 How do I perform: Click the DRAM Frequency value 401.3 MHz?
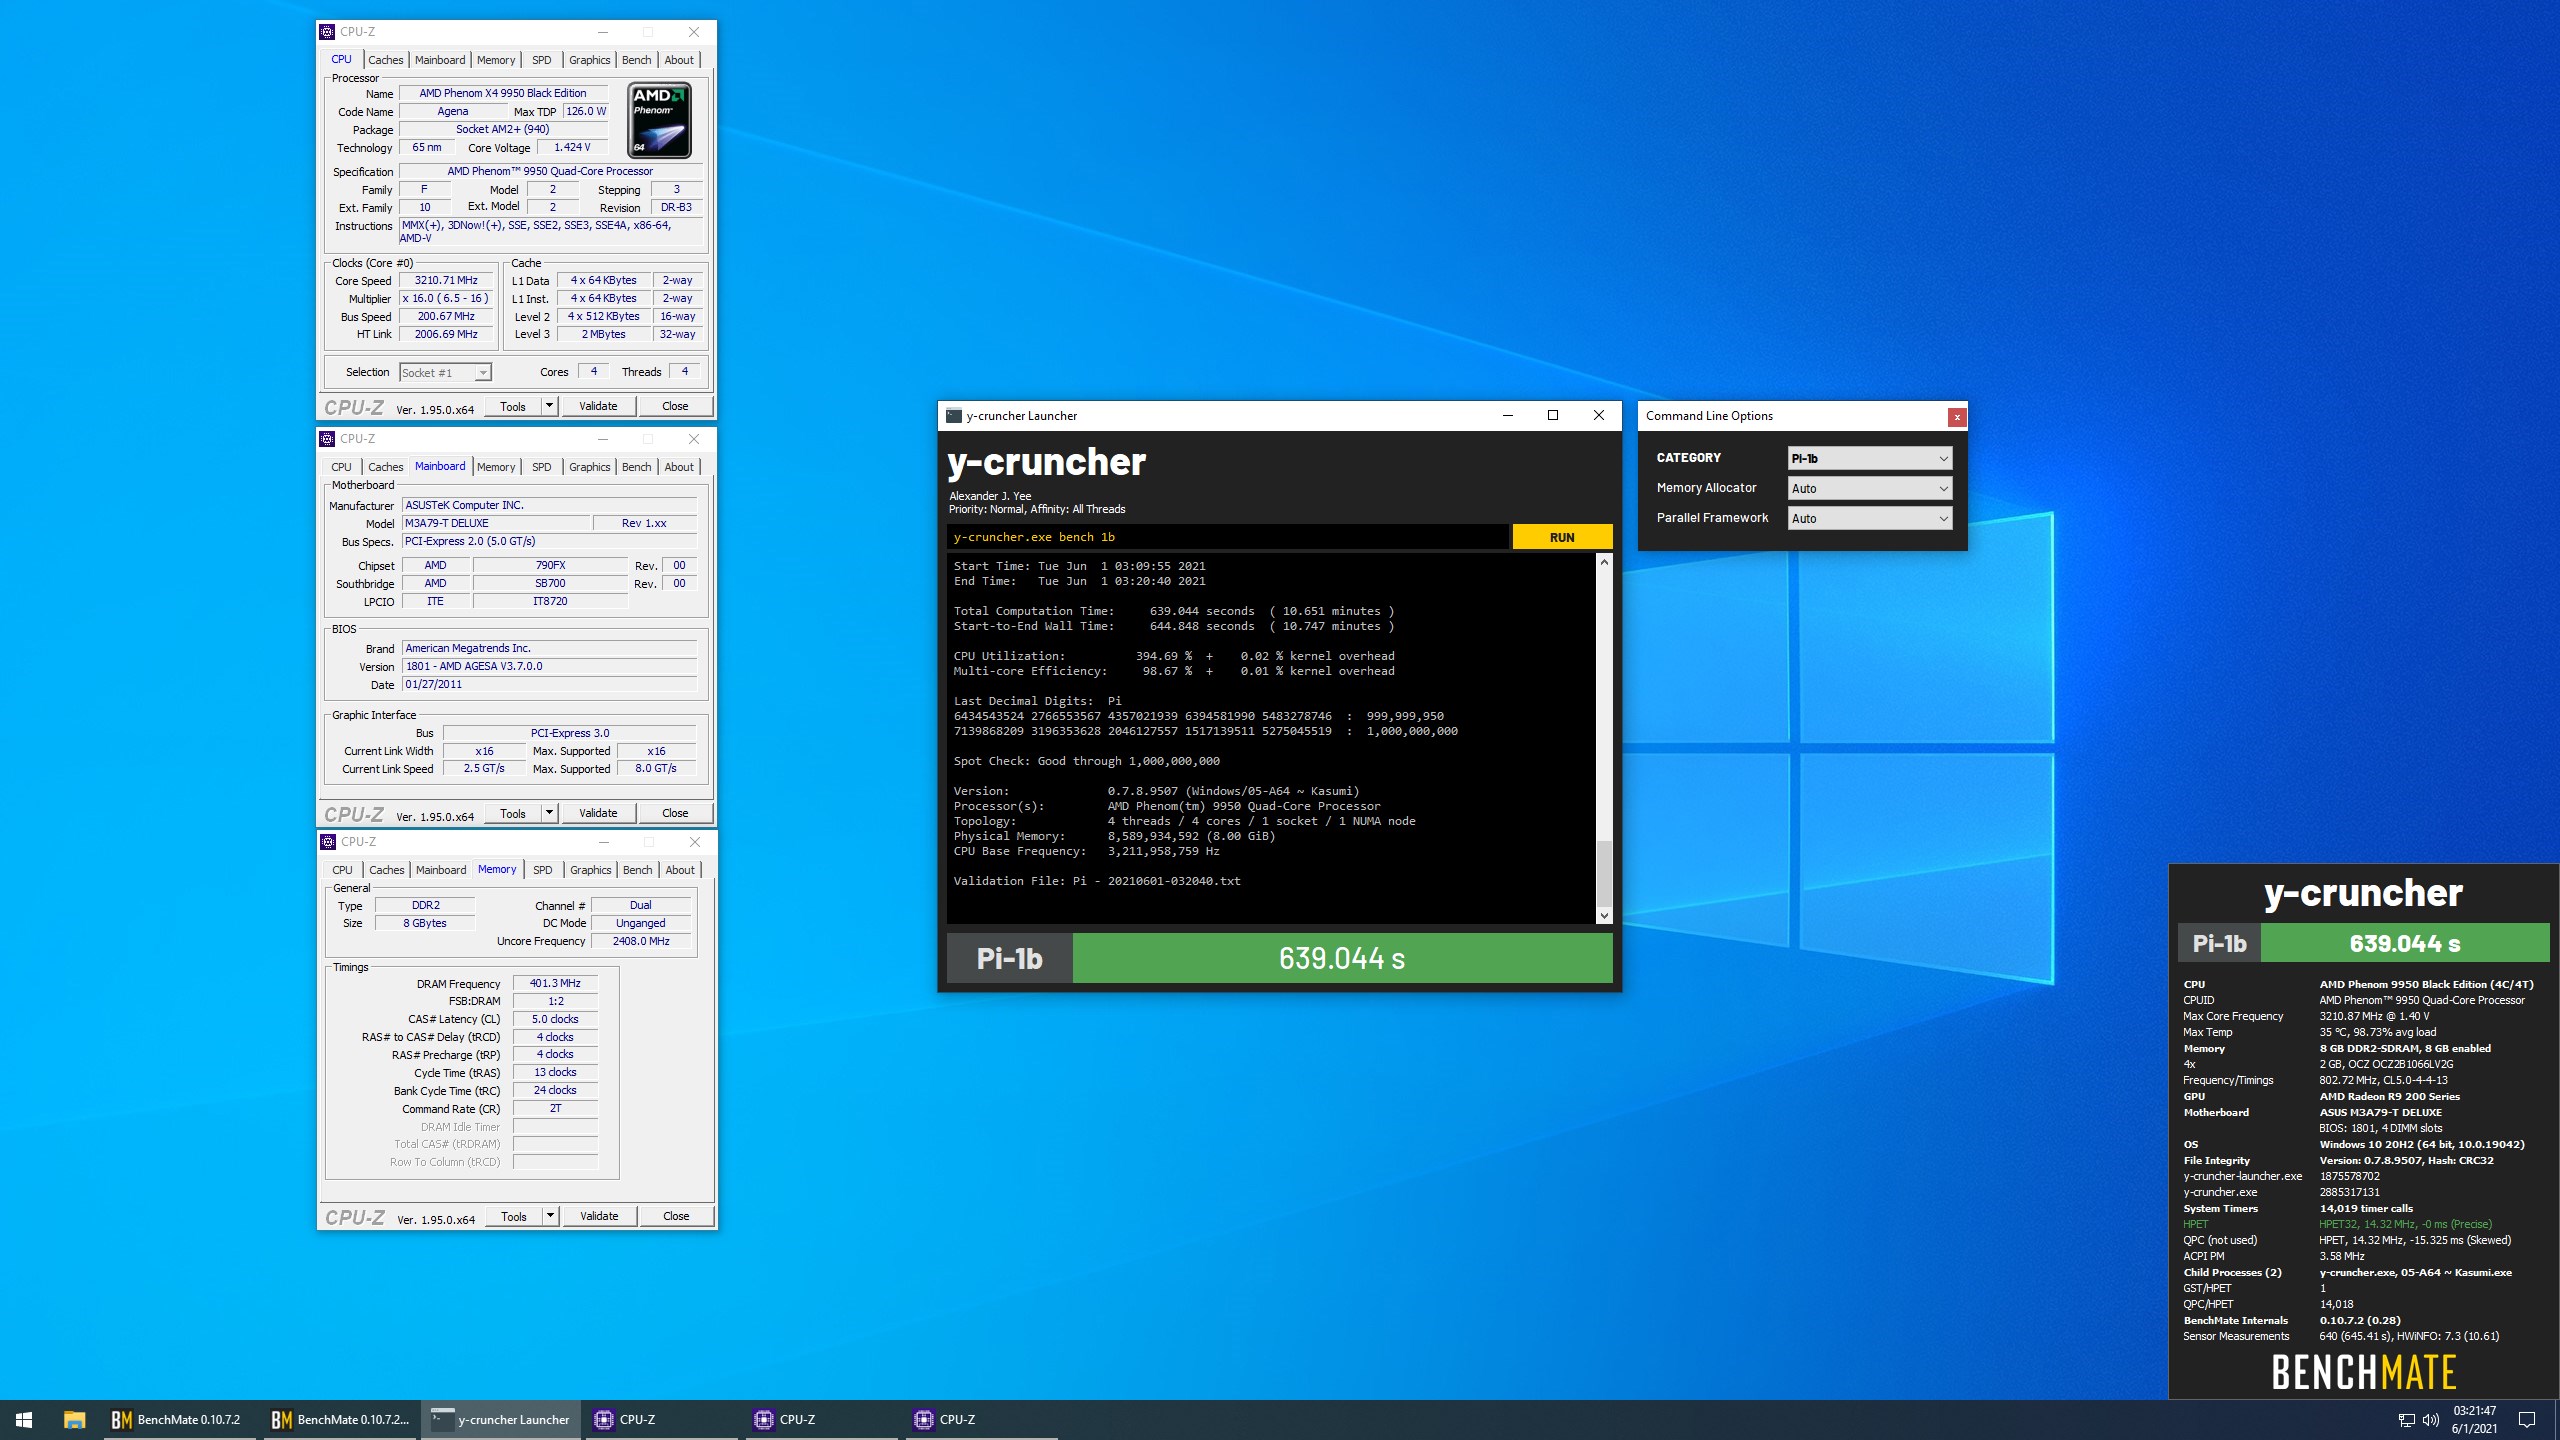(x=555, y=983)
